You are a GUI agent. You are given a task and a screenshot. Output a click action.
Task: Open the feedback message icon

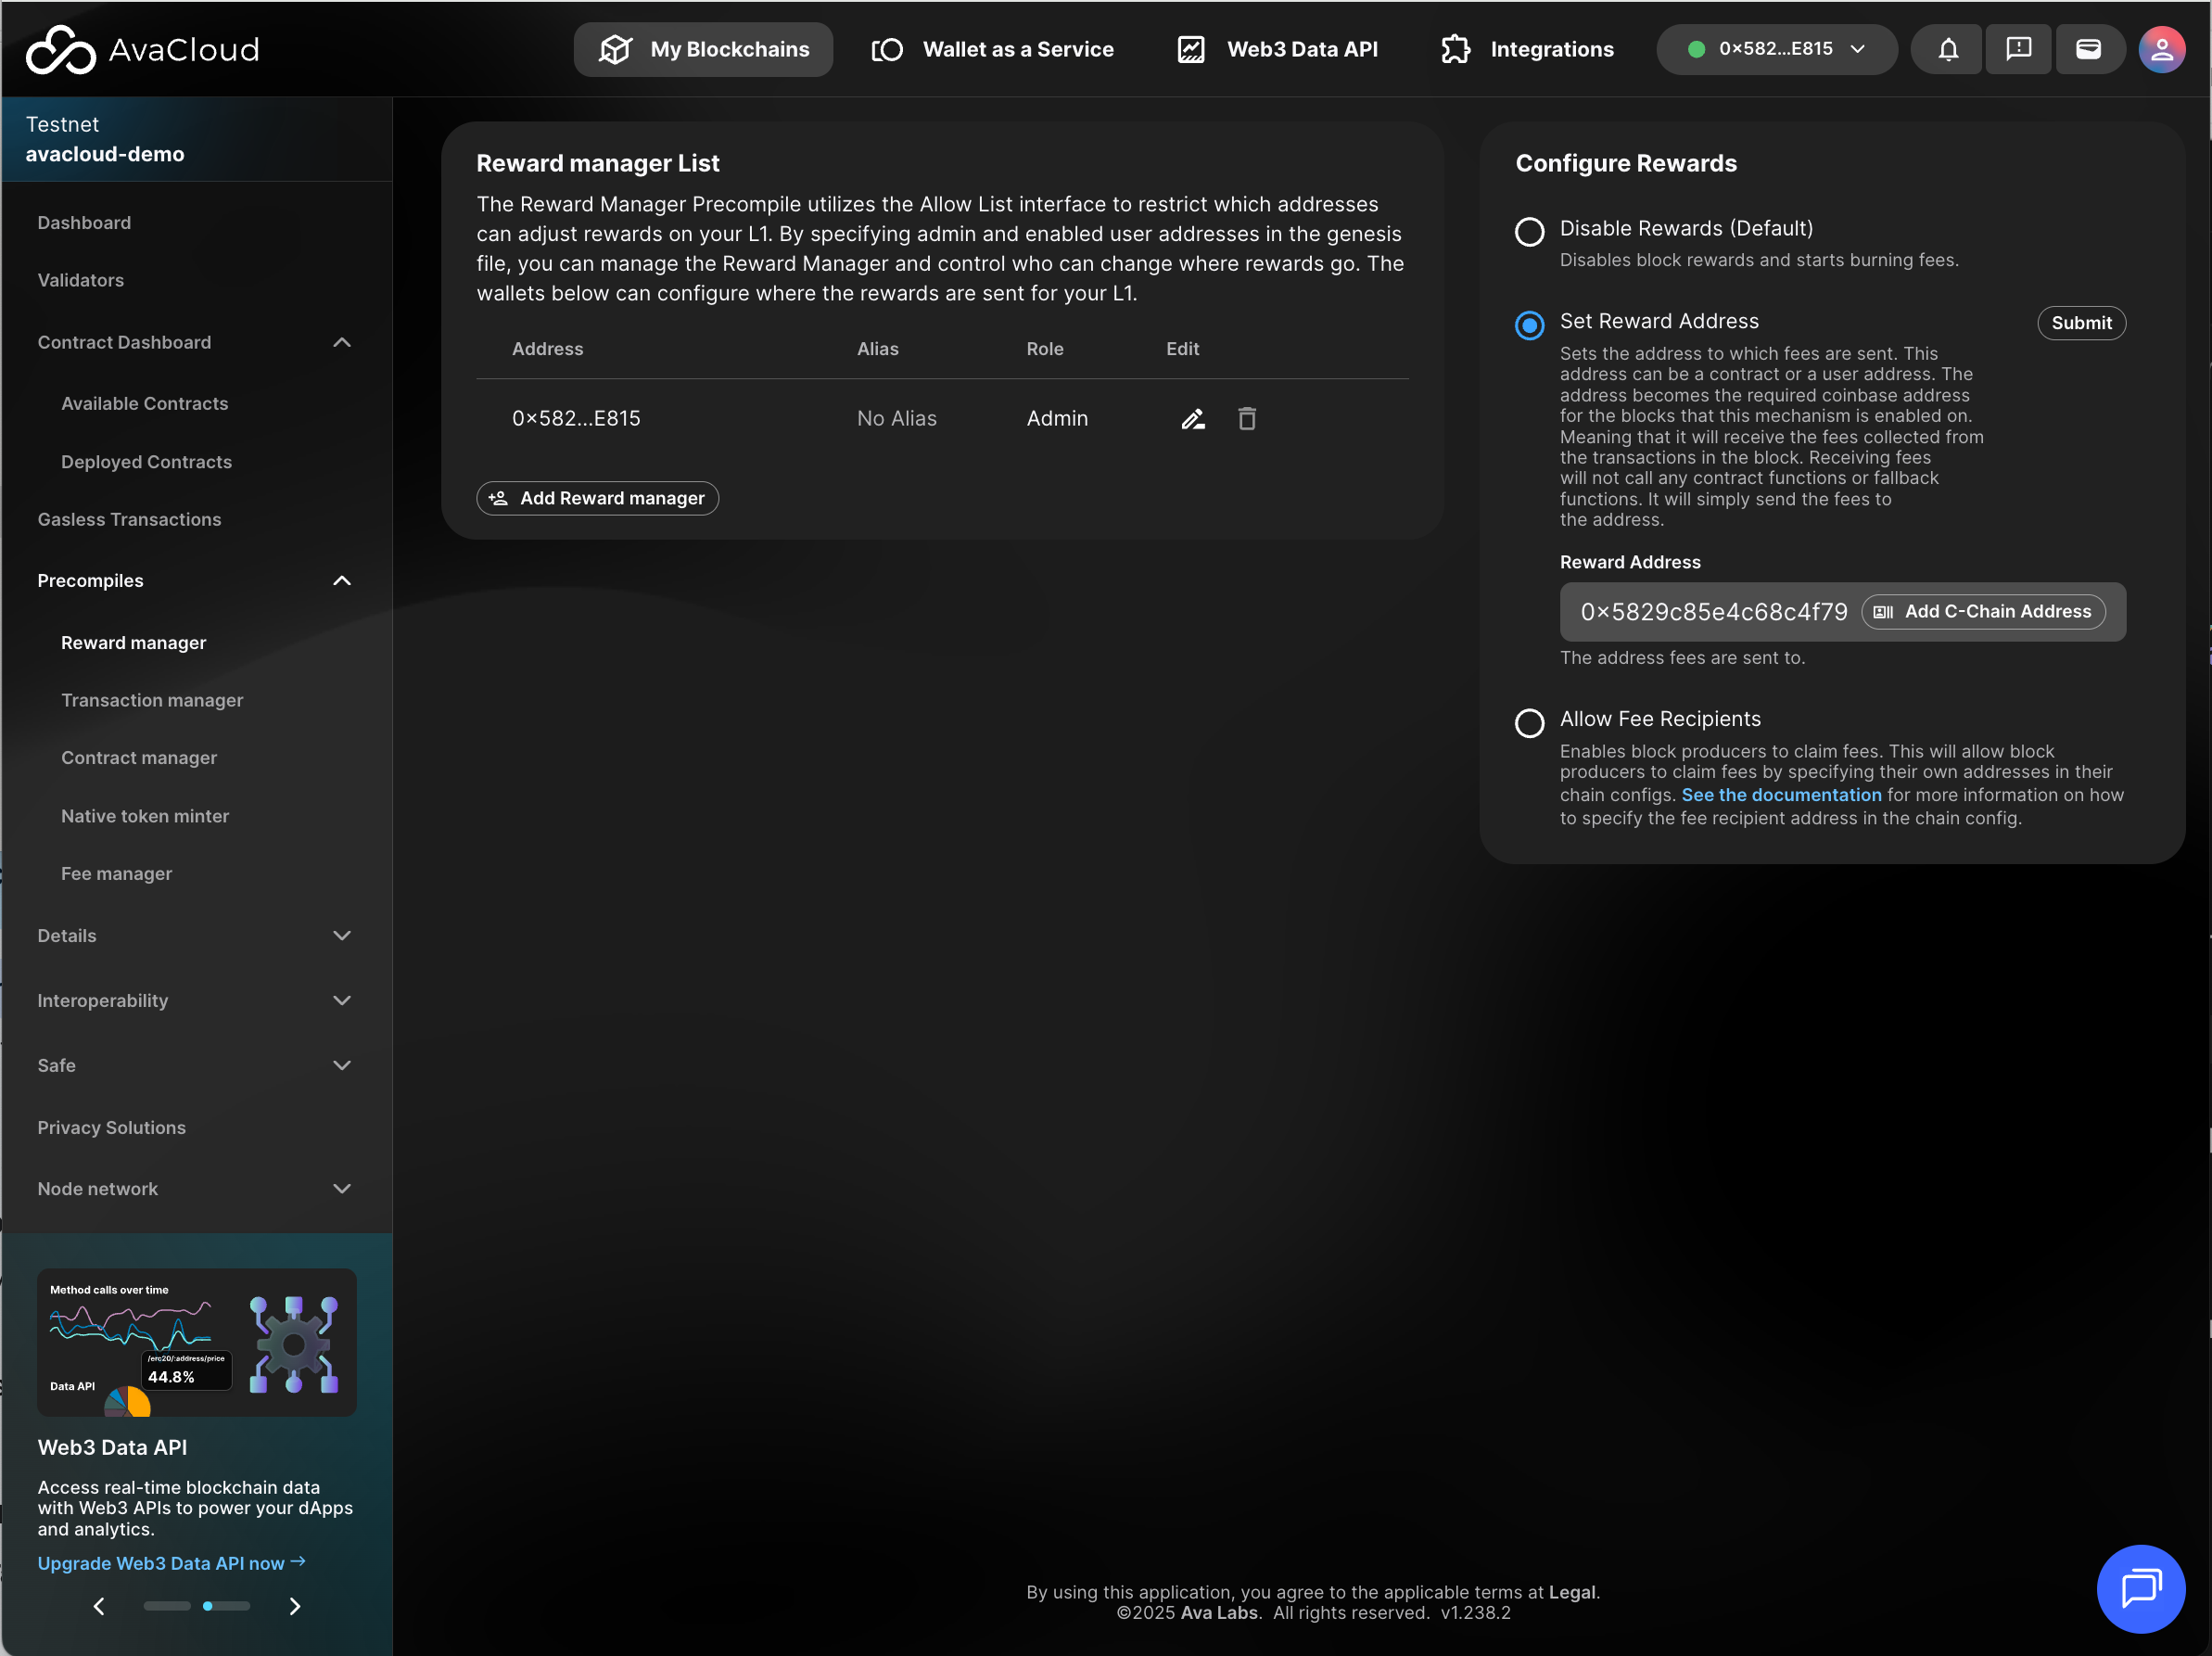click(x=2018, y=49)
